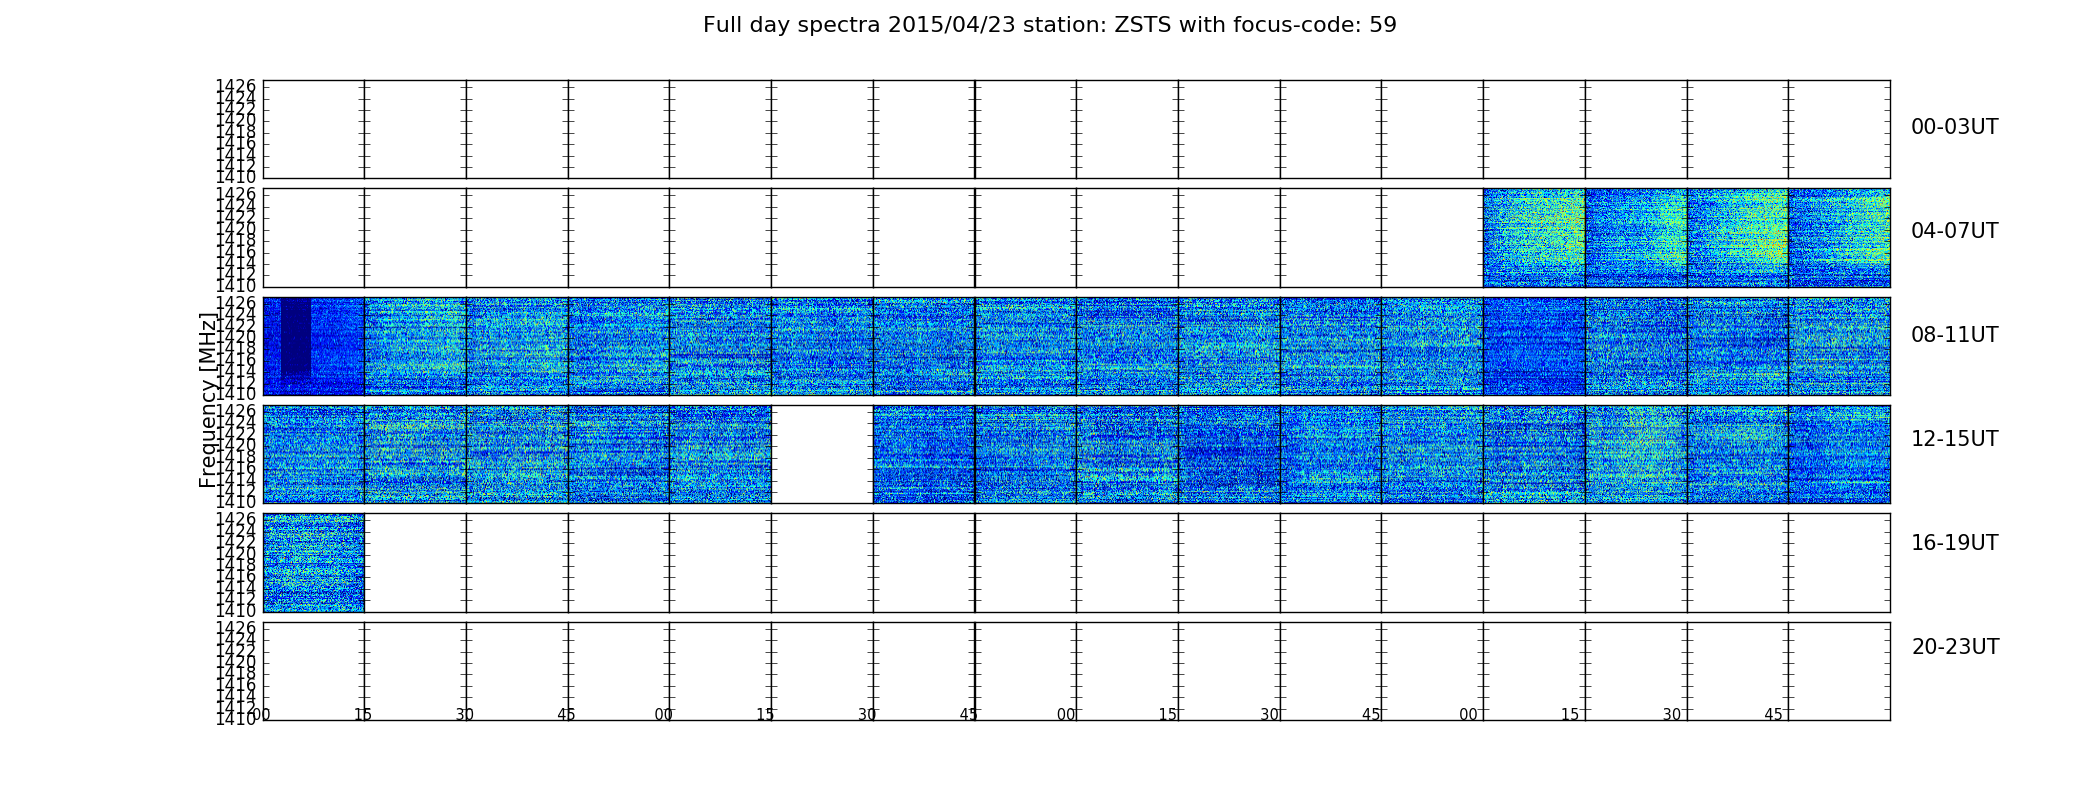The height and width of the screenshot is (800, 2100).
Task: Click the lone spectrum block in 16-19UT row
Action: point(313,563)
